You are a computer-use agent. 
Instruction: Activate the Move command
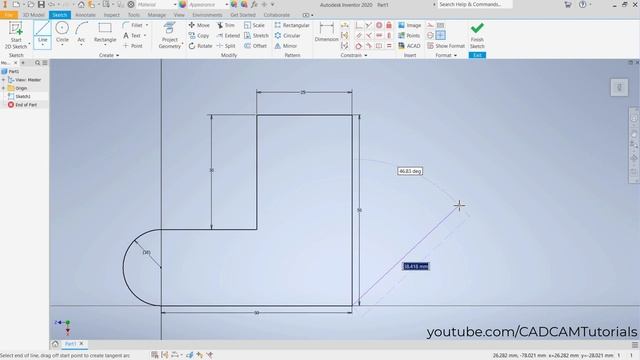point(199,25)
